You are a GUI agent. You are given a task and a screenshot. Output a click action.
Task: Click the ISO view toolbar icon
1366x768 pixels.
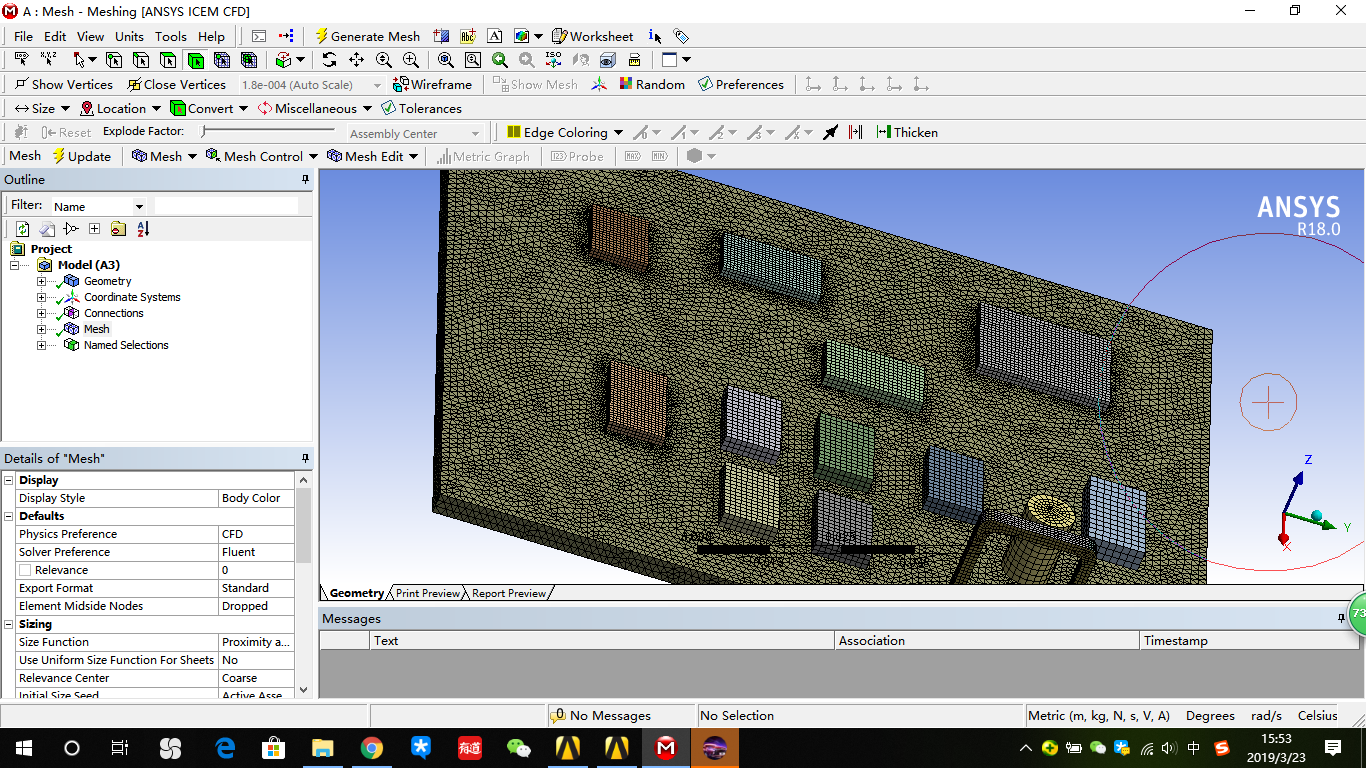(552, 59)
